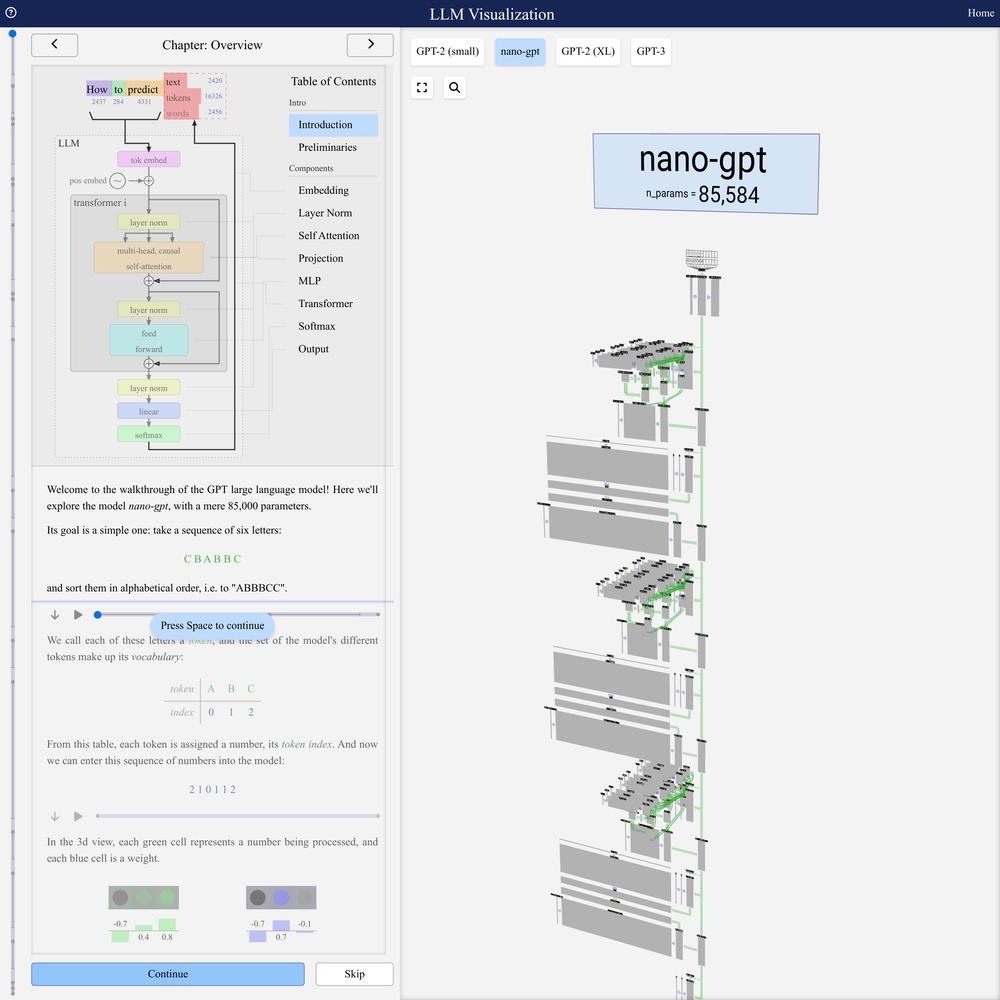The height and width of the screenshot is (1000, 1000).
Task: Click the 'C B A B B C' sequence text
Action: click(x=212, y=559)
